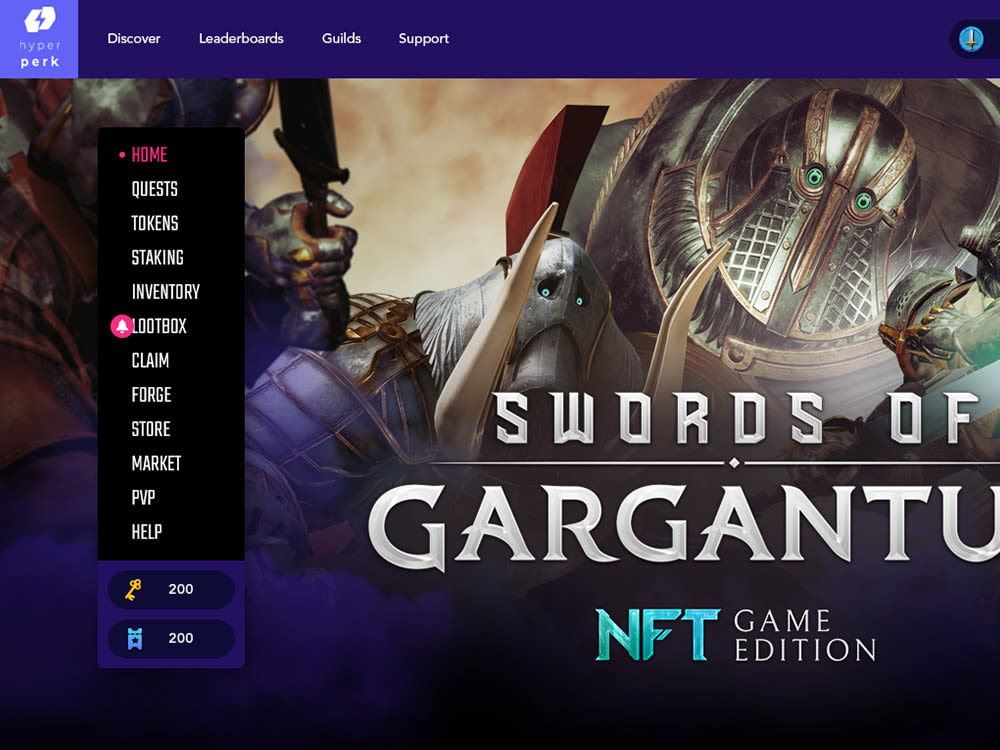Open the Discover page
Screen dimensions: 1000x750
click(134, 38)
